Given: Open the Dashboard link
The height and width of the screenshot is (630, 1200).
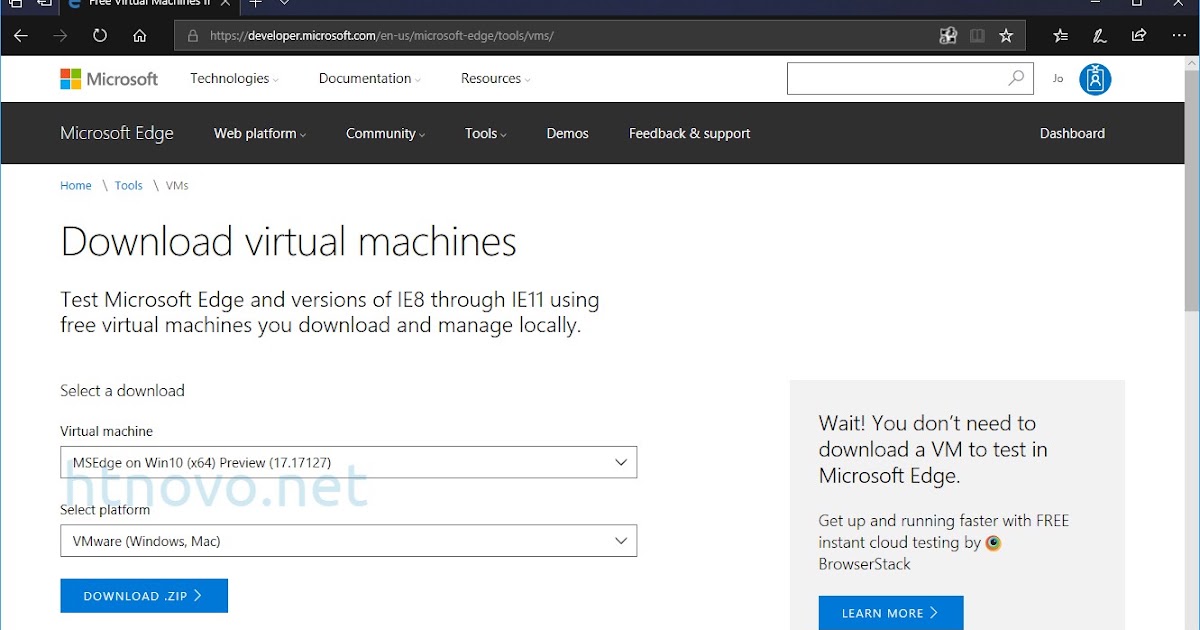Looking at the screenshot, I should [x=1072, y=133].
